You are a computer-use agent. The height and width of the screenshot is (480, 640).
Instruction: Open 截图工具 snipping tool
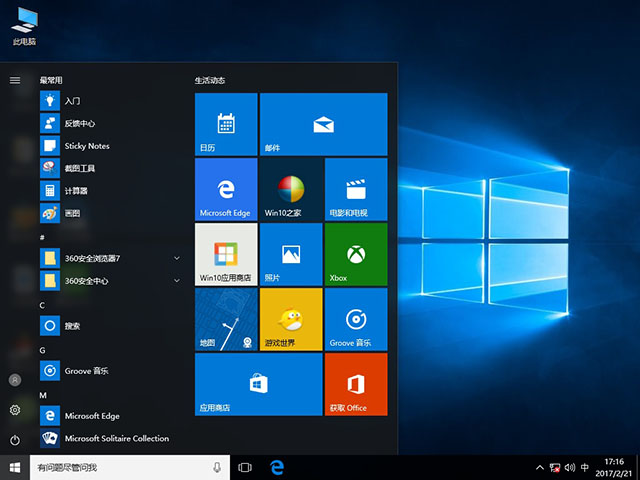coord(111,168)
